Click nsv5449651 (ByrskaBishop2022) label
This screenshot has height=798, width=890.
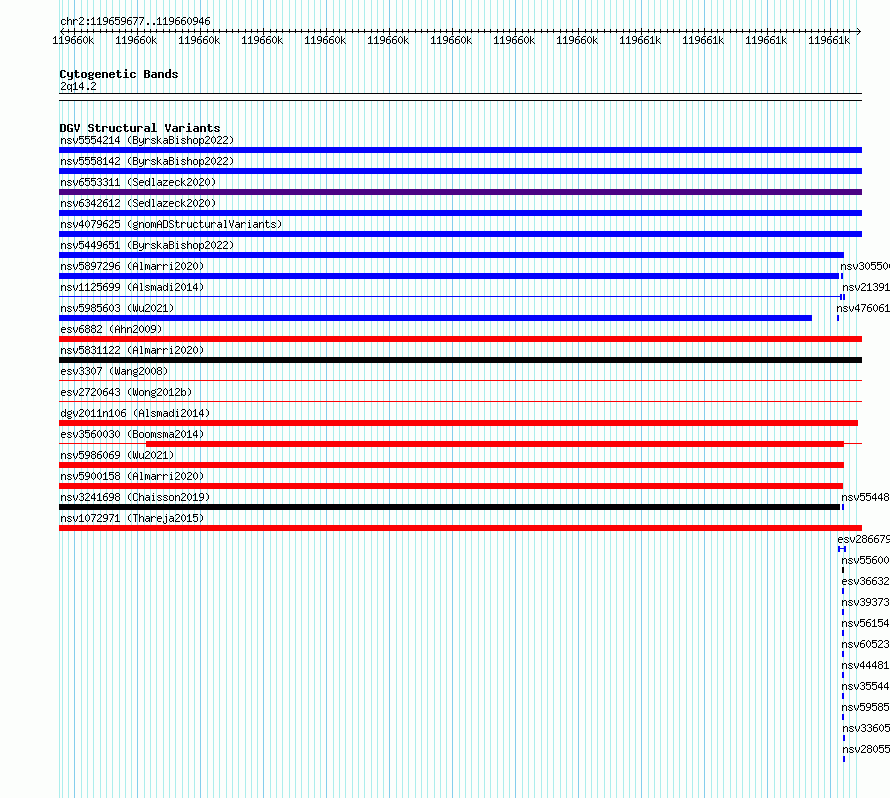point(147,245)
